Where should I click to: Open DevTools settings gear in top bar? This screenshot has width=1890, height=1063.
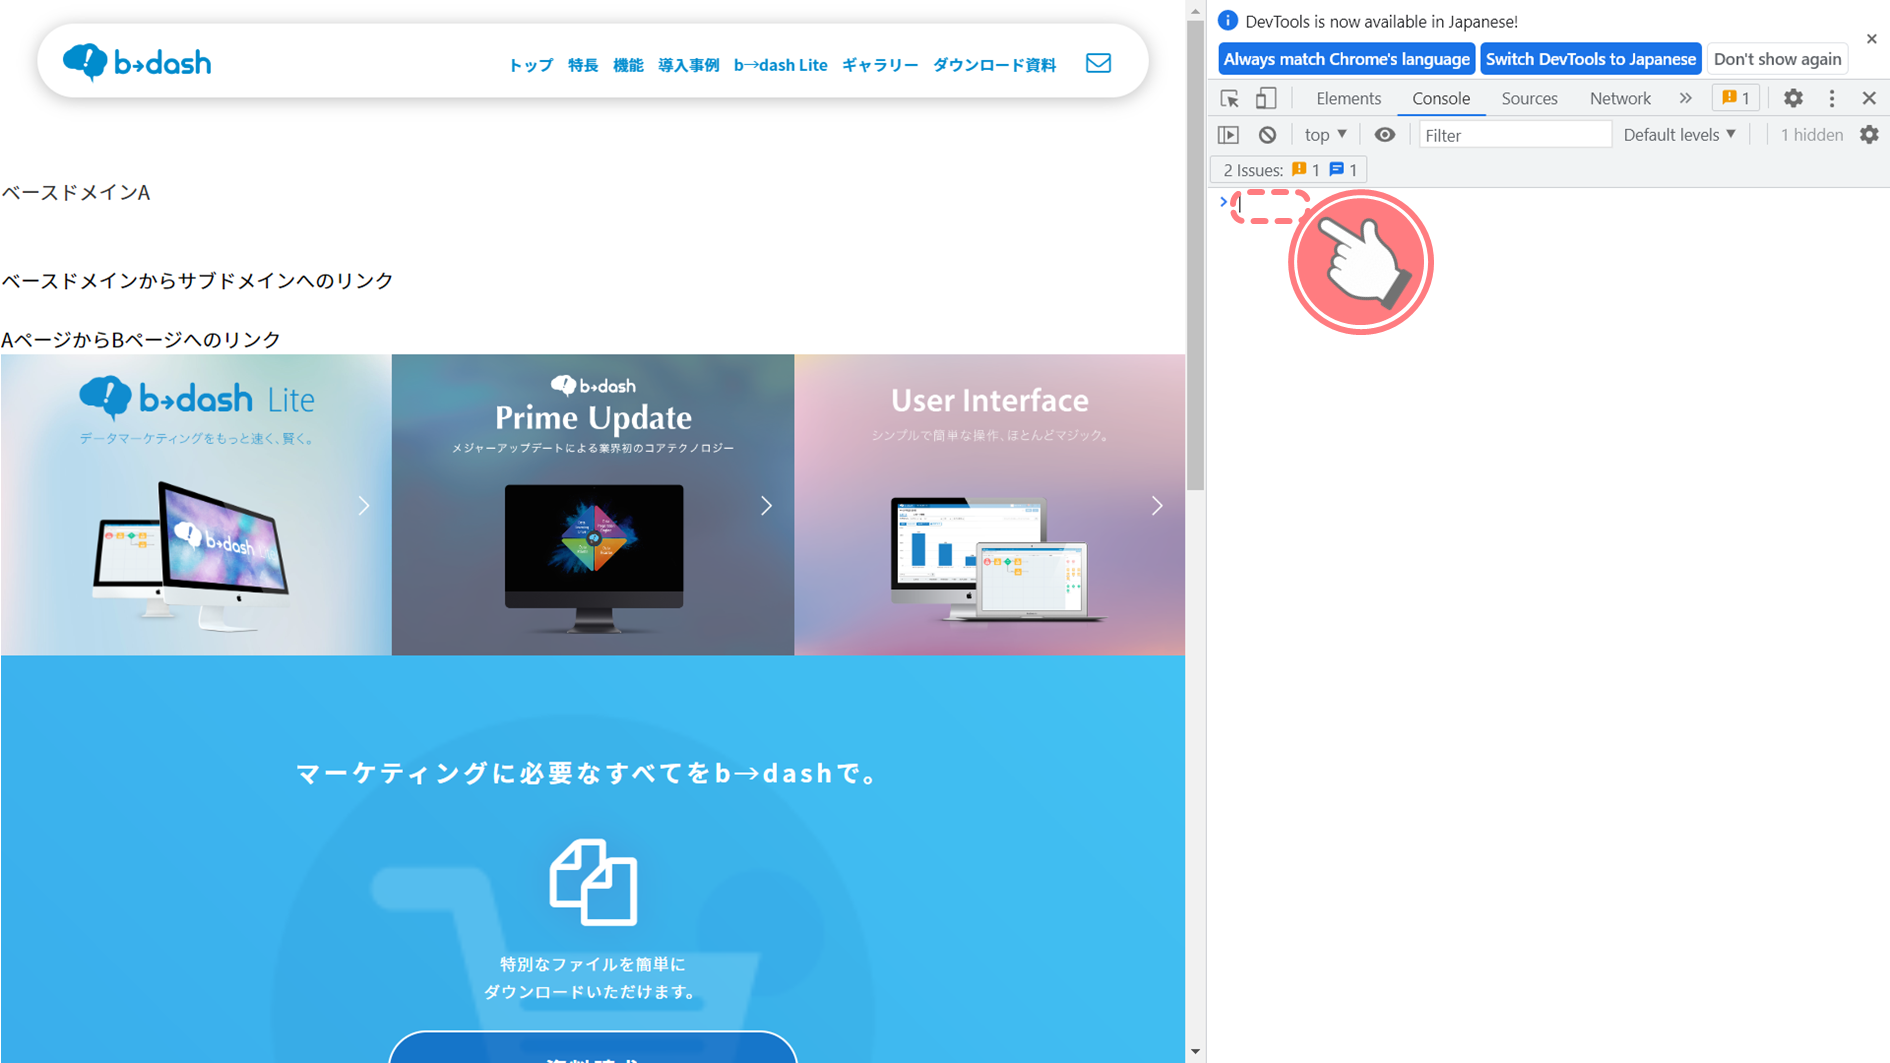(x=1793, y=98)
